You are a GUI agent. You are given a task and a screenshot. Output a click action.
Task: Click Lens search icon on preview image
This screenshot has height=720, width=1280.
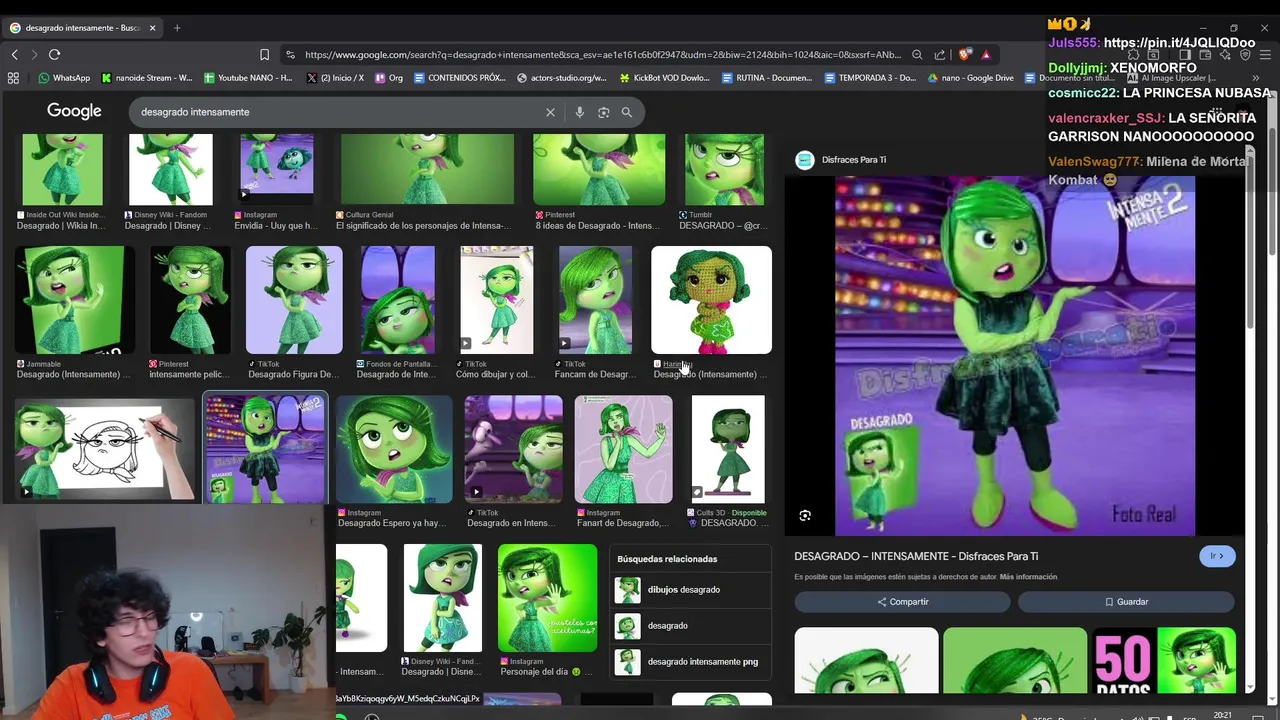pos(805,516)
